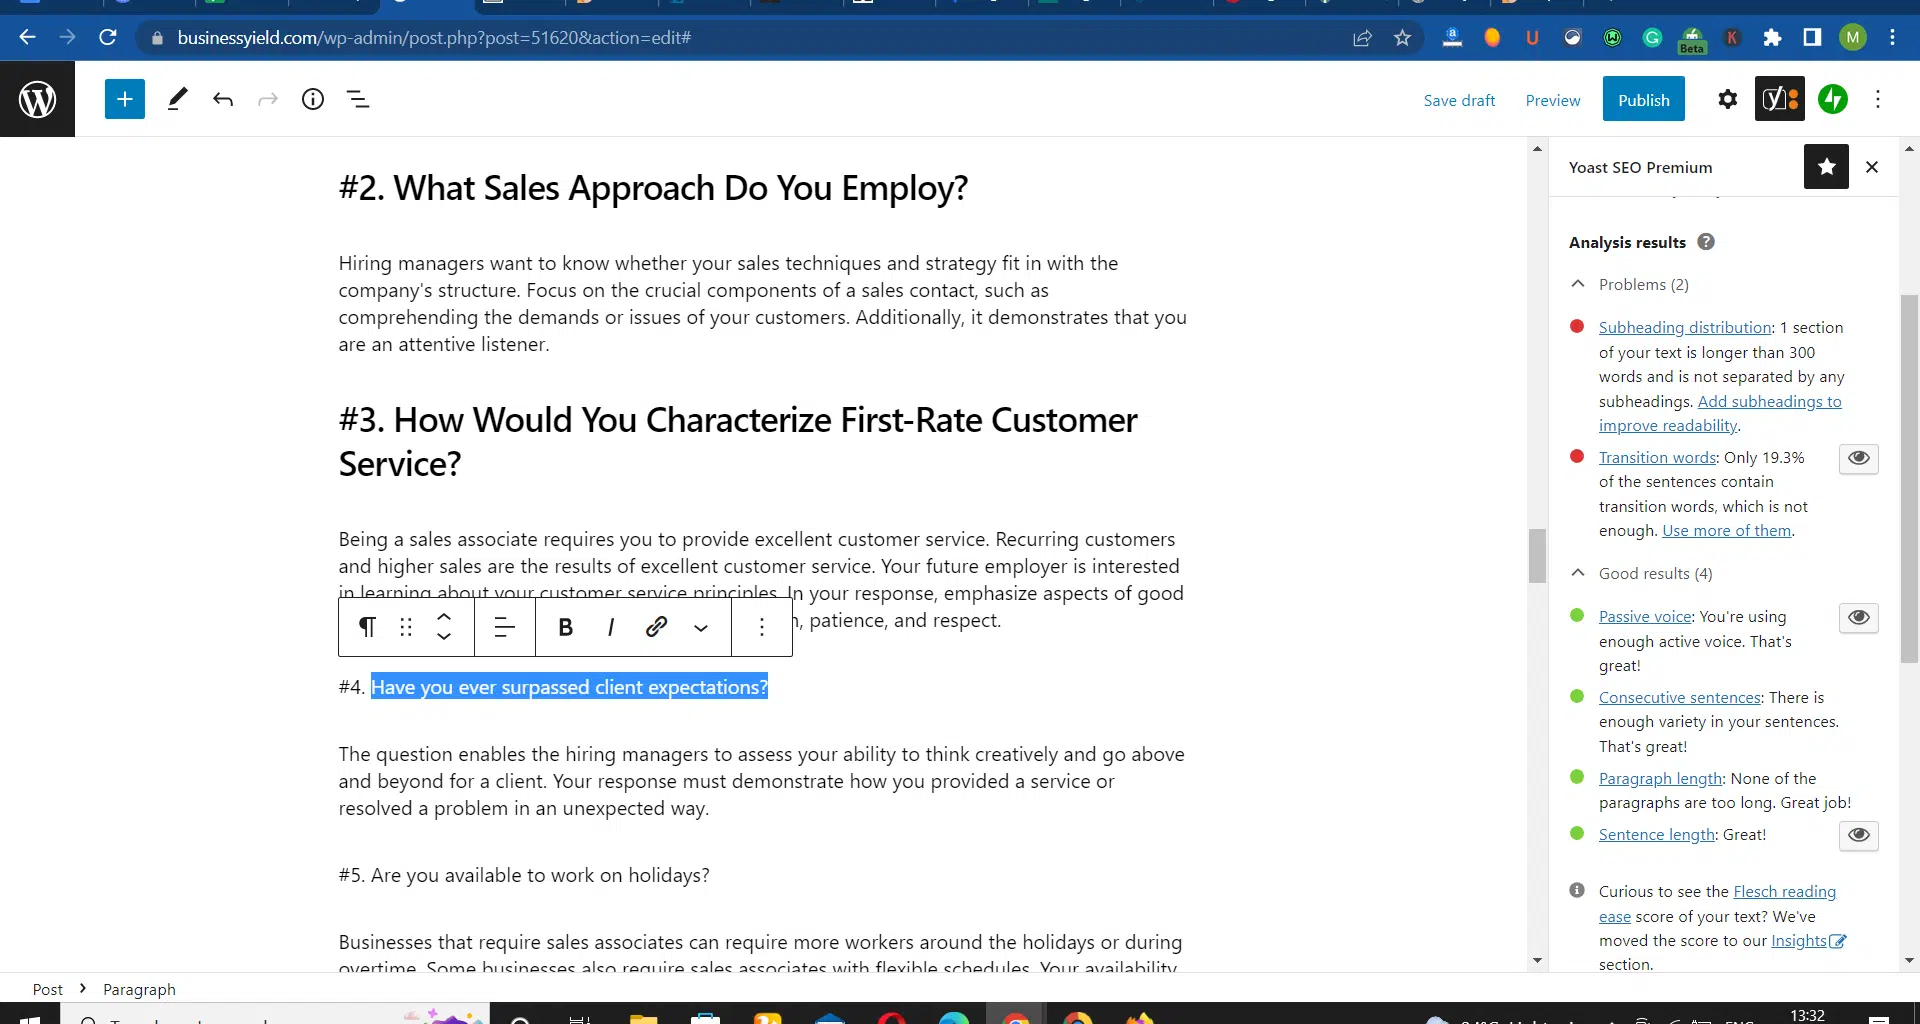Toggle highlighting for Sentence length
The height and width of the screenshot is (1024, 1920).
[x=1858, y=835]
